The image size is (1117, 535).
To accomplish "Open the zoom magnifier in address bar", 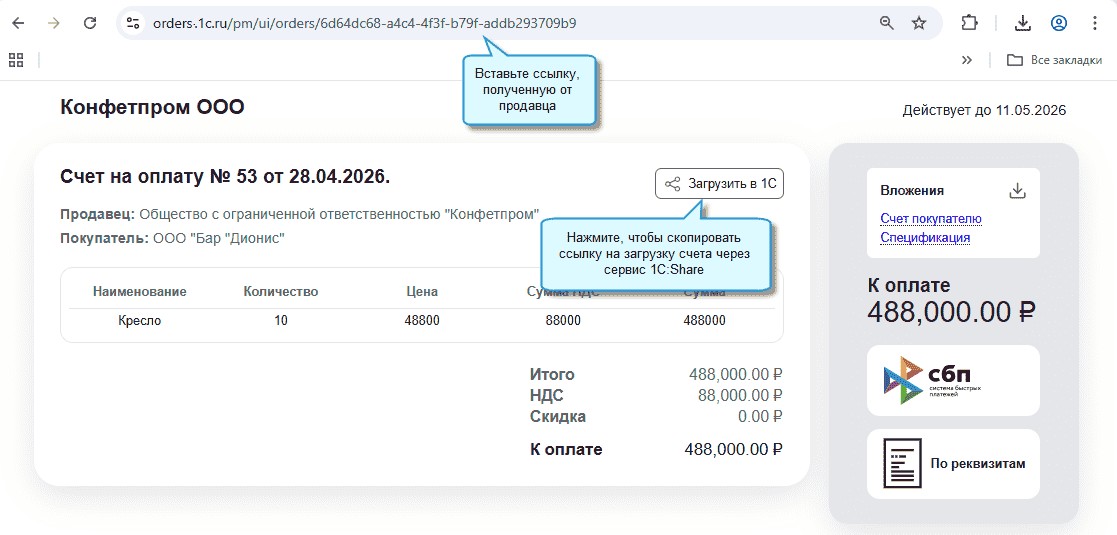I will (886, 23).
